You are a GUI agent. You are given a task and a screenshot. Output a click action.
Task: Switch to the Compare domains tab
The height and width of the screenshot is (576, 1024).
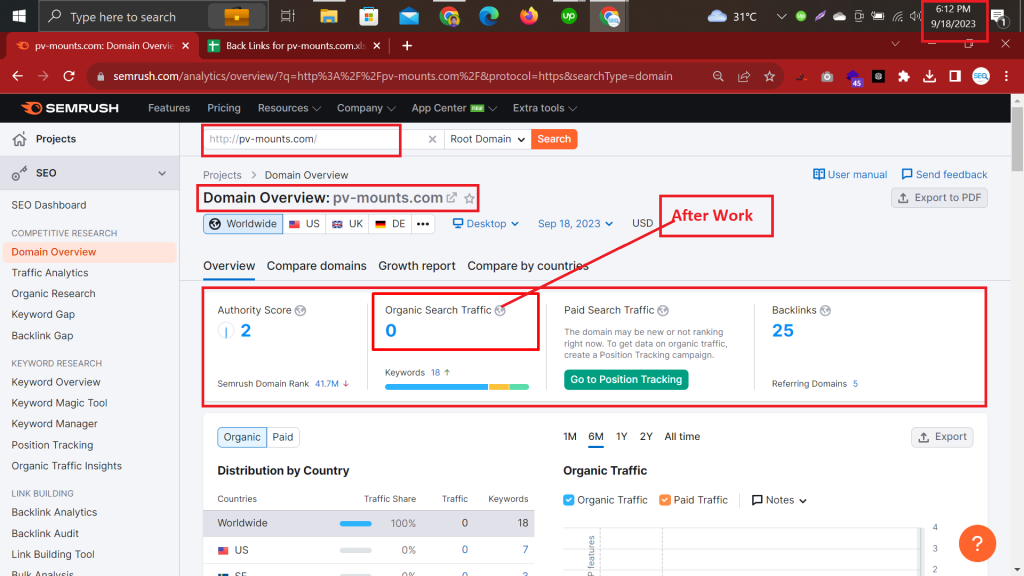coord(317,266)
